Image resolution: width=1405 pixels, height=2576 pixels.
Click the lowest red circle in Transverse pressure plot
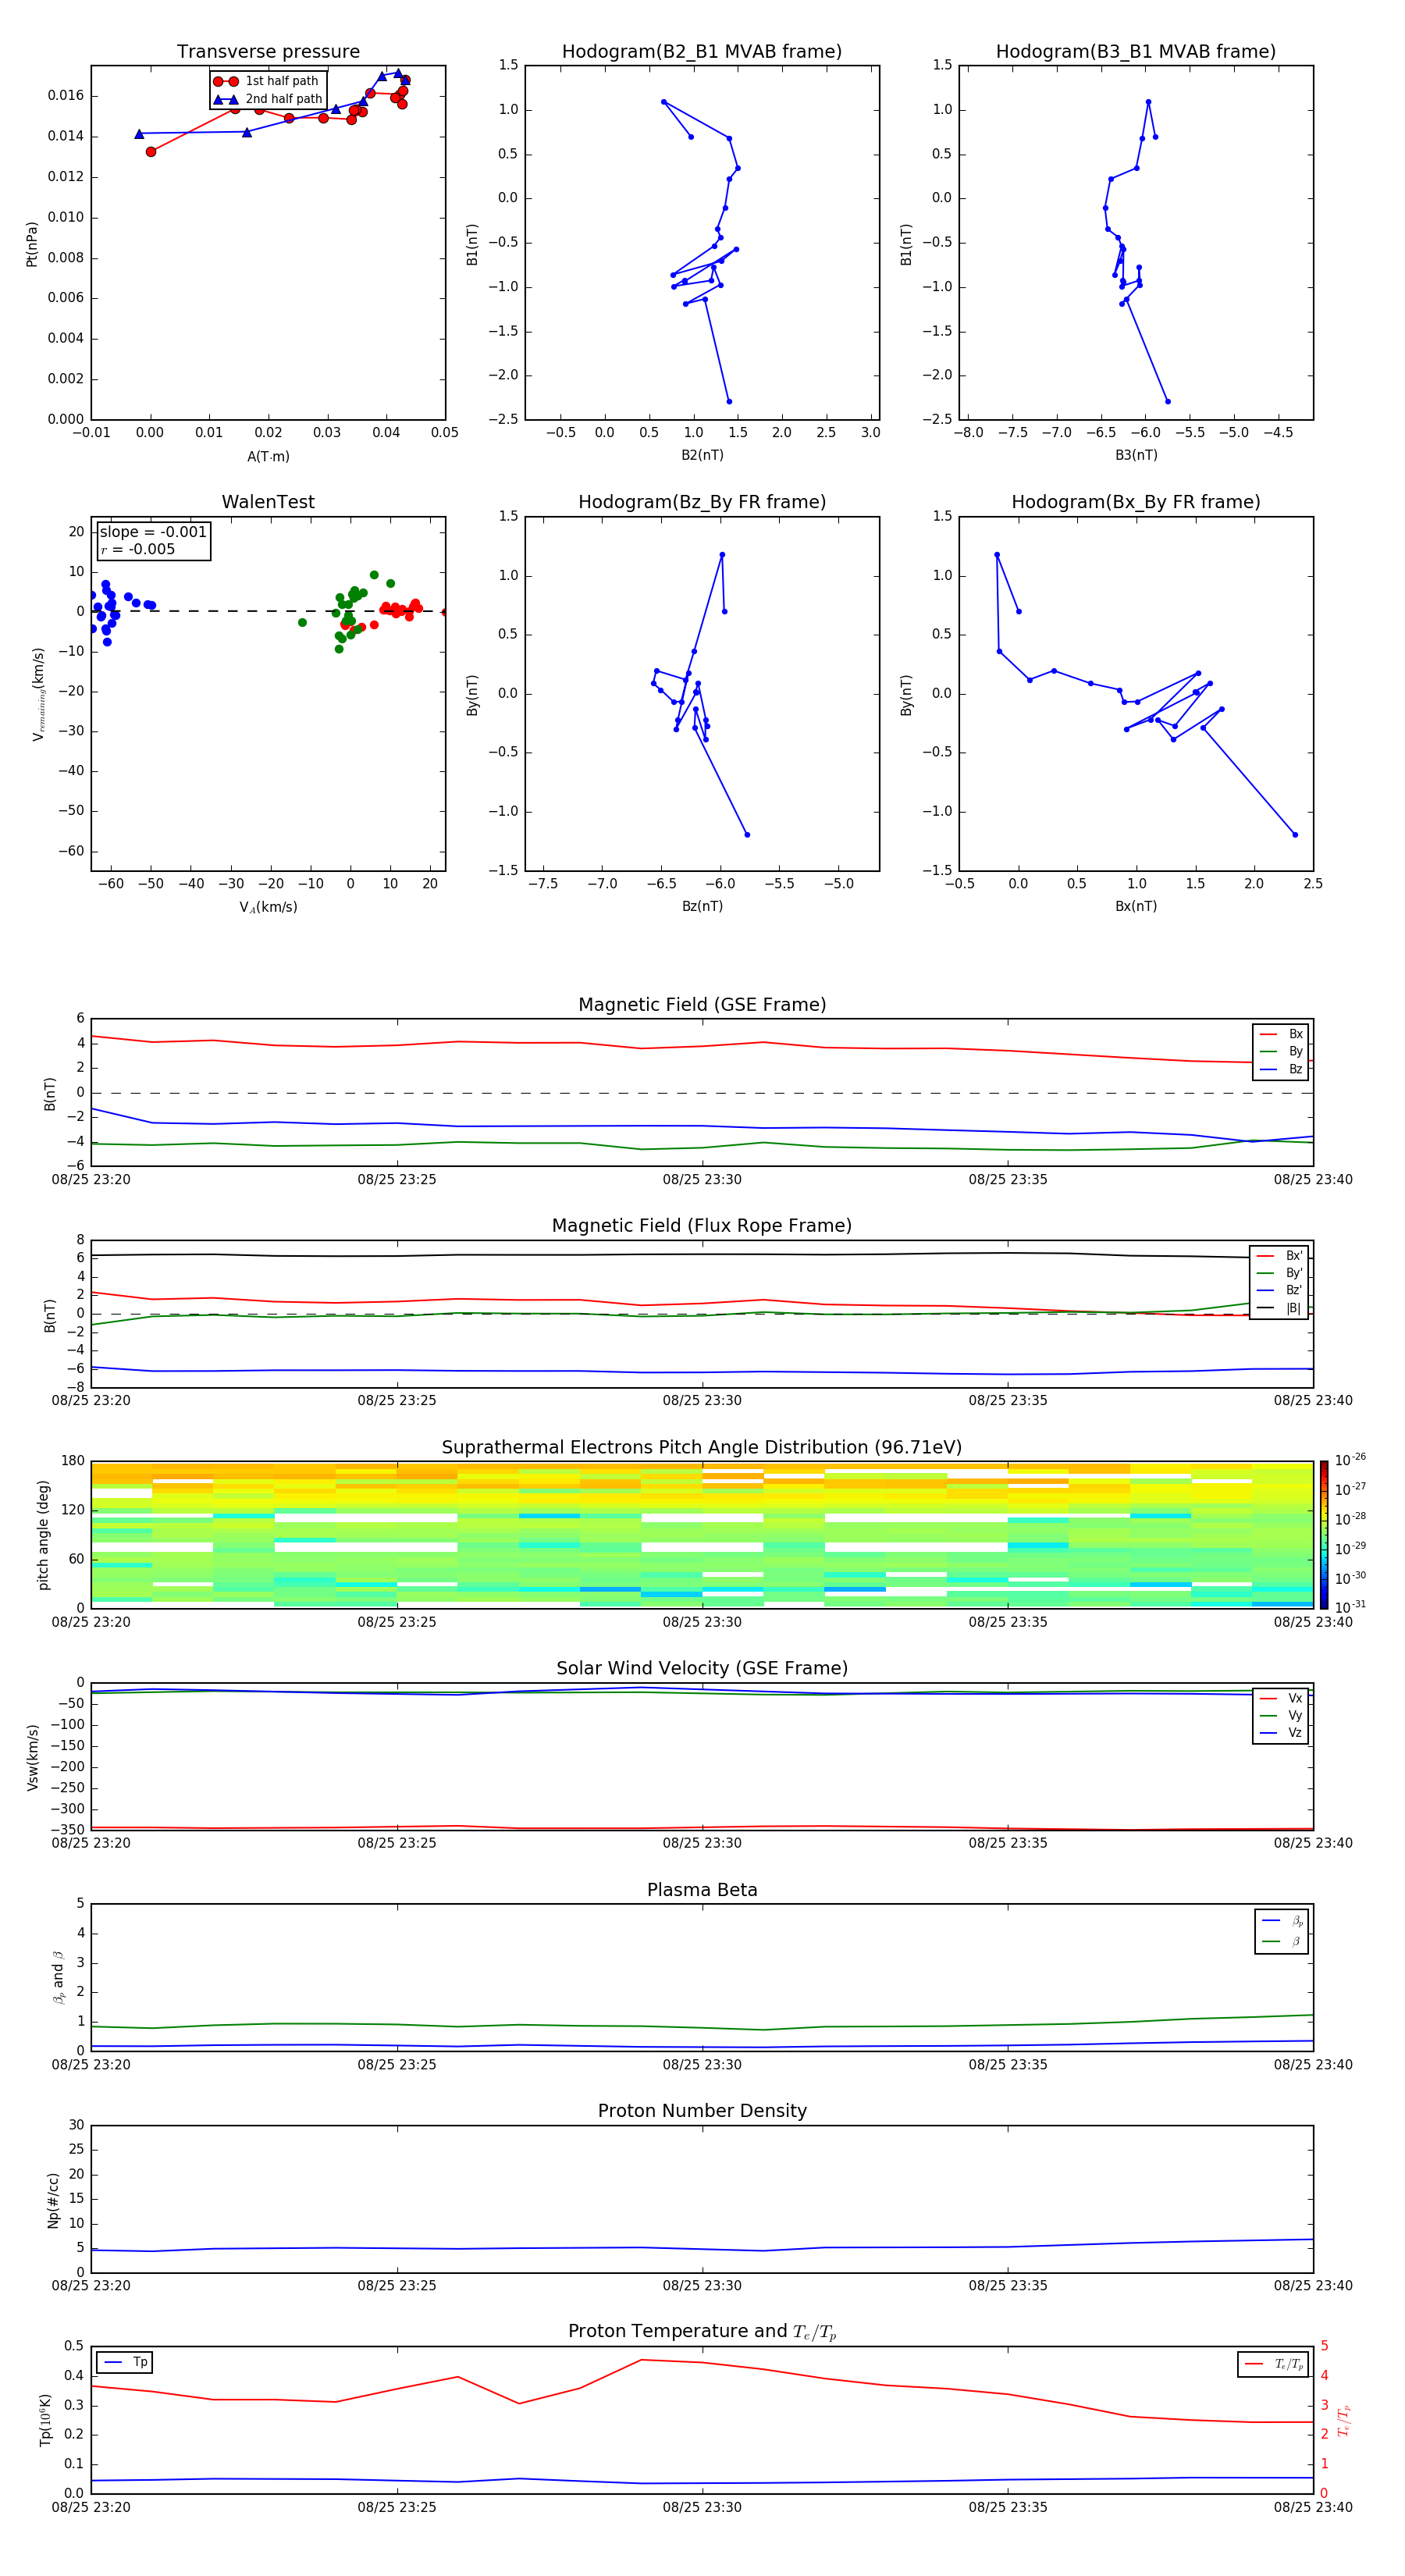(x=151, y=152)
